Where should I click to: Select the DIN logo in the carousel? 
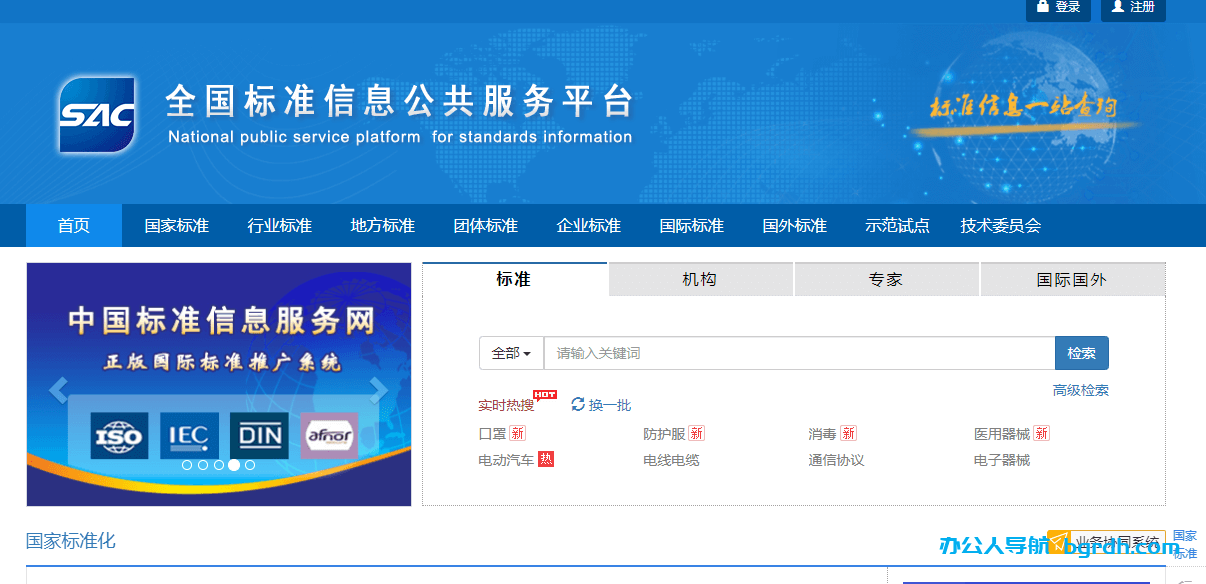click(258, 435)
